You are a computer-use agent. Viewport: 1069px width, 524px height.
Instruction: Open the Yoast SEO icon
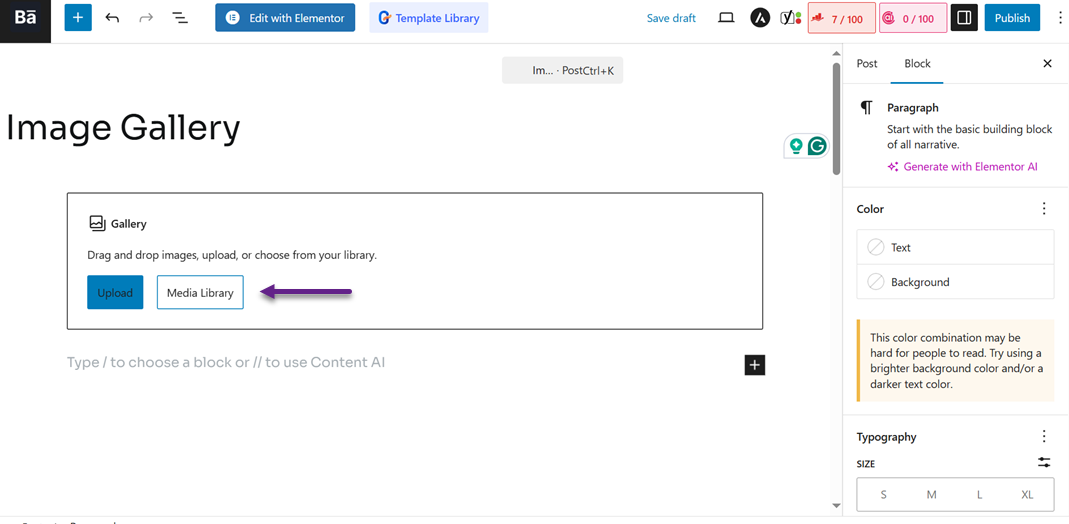point(790,18)
